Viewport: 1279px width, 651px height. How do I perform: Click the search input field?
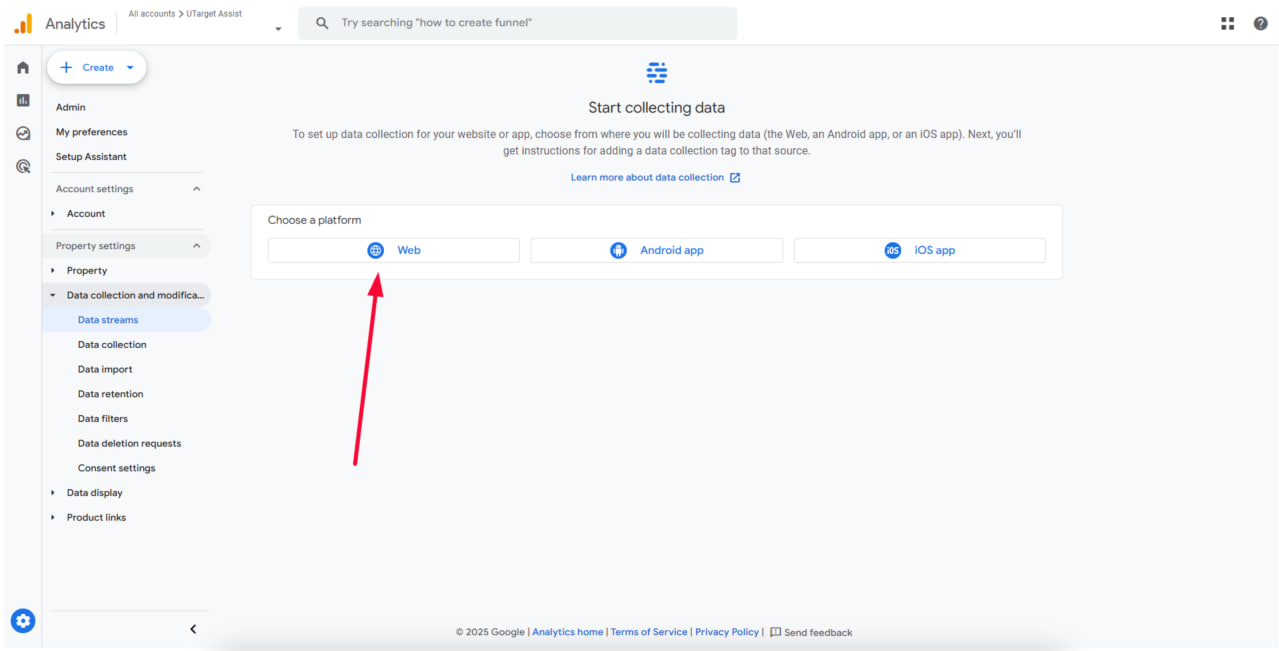tap(517, 23)
